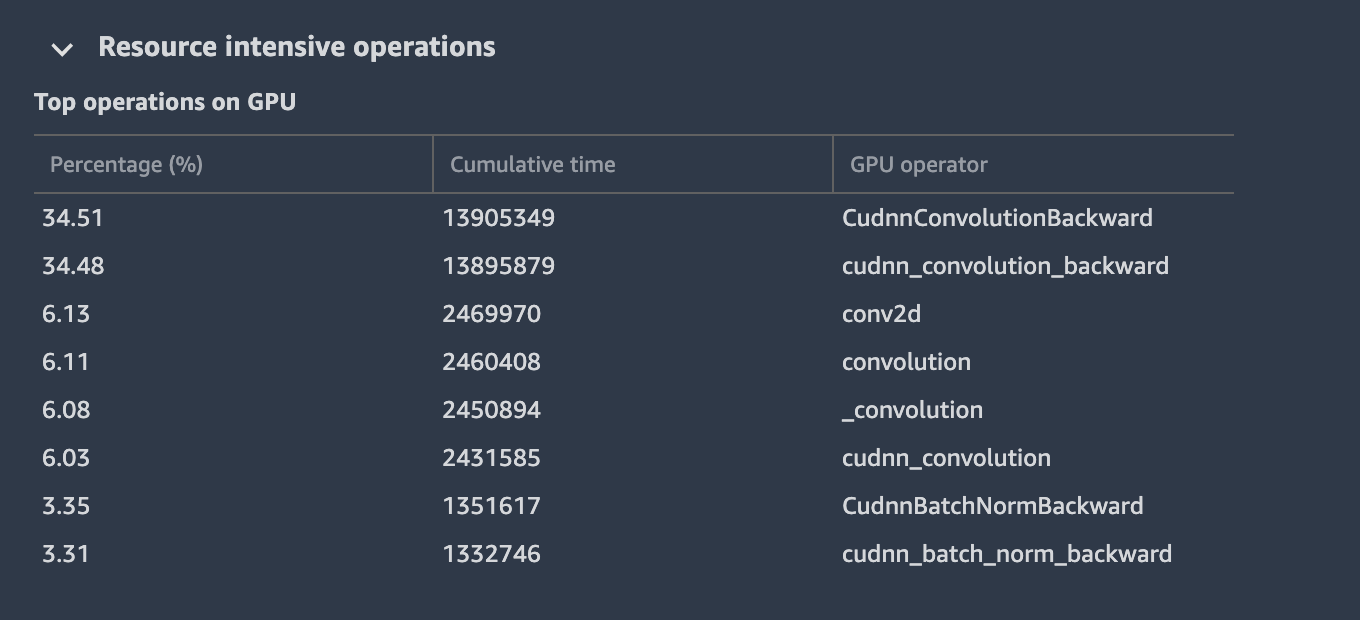The image size is (1360, 620).
Task: Select the _convolution operator entry
Action: pyautogui.click(x=912, y=410)
